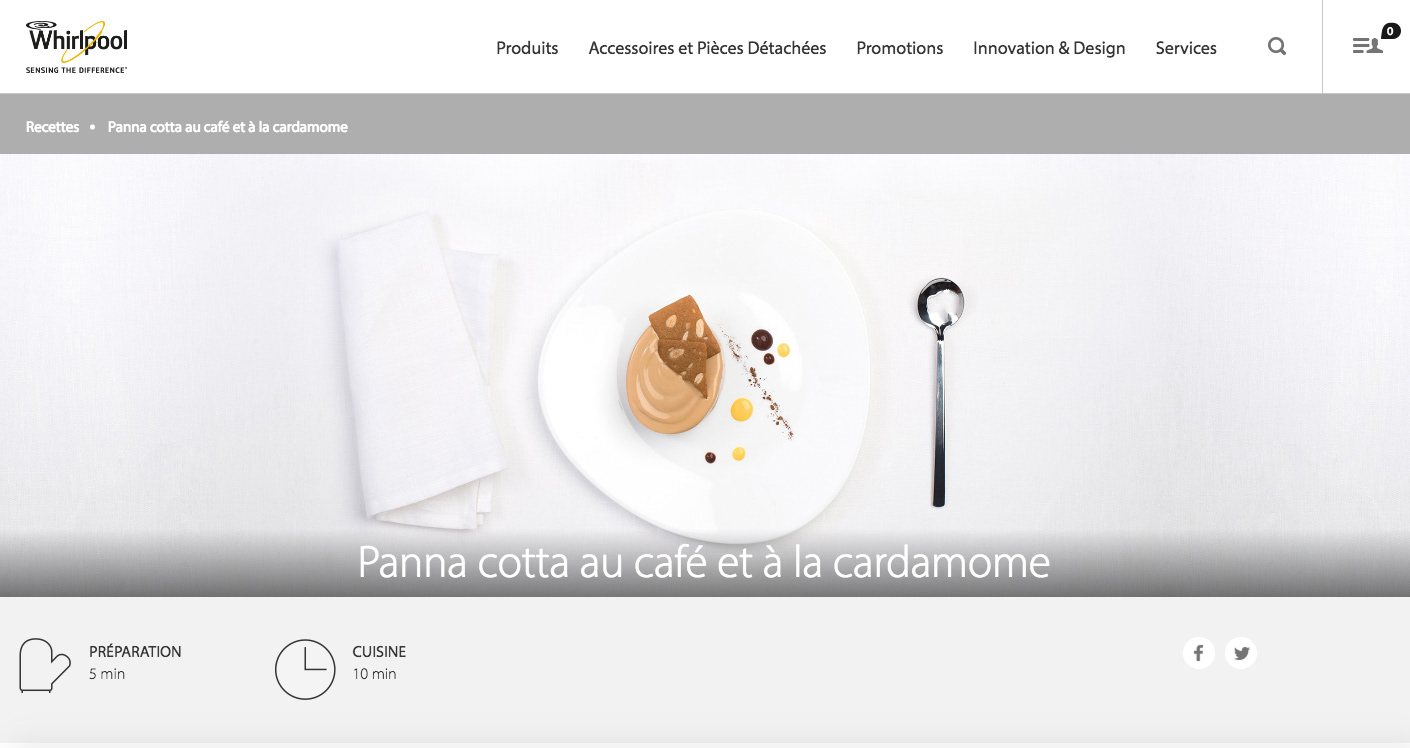Image resolution: width=1410 pixels, height=748 pixels.
Task: Open the user account list icon
Action: [1367, 46]
